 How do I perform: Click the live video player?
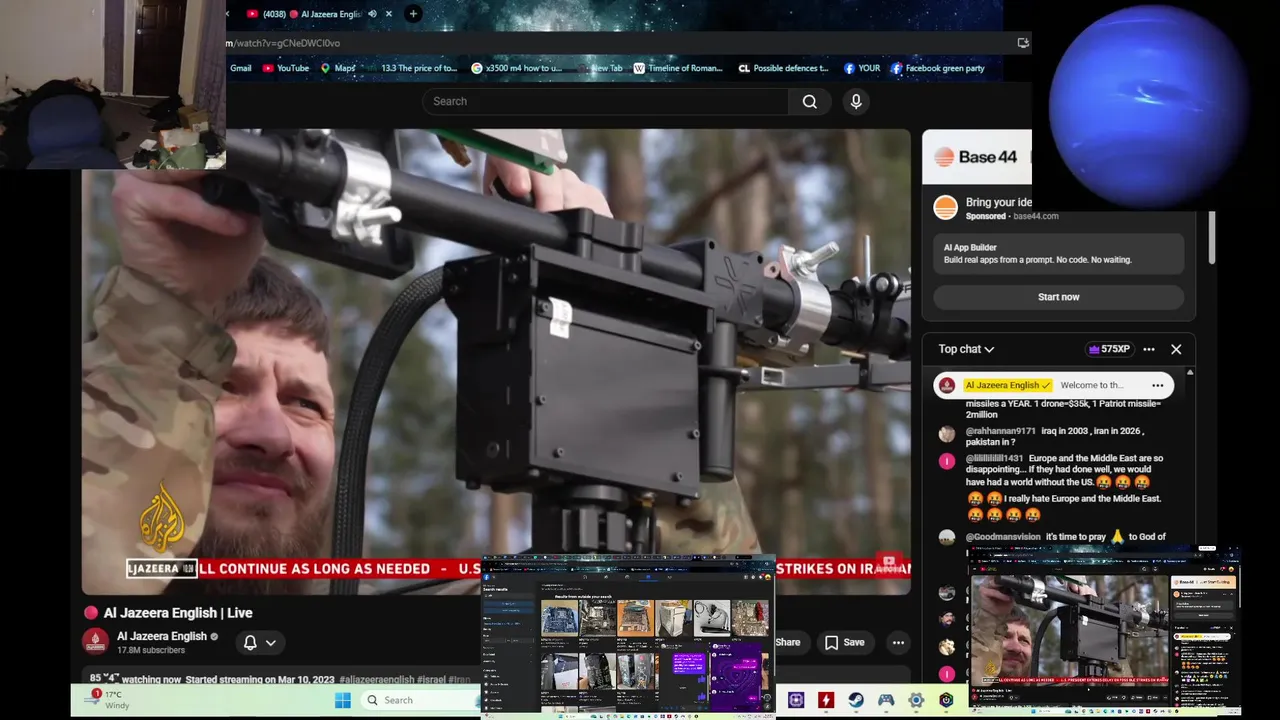pos(496,361)
